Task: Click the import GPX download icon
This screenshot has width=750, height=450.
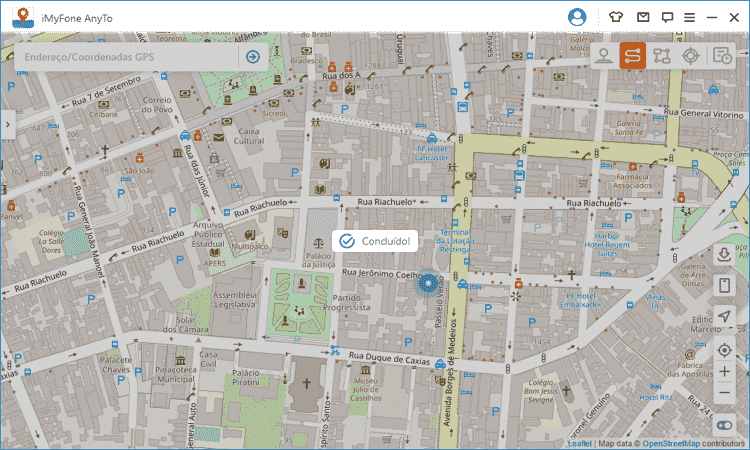Action: [x=724, y=254]
